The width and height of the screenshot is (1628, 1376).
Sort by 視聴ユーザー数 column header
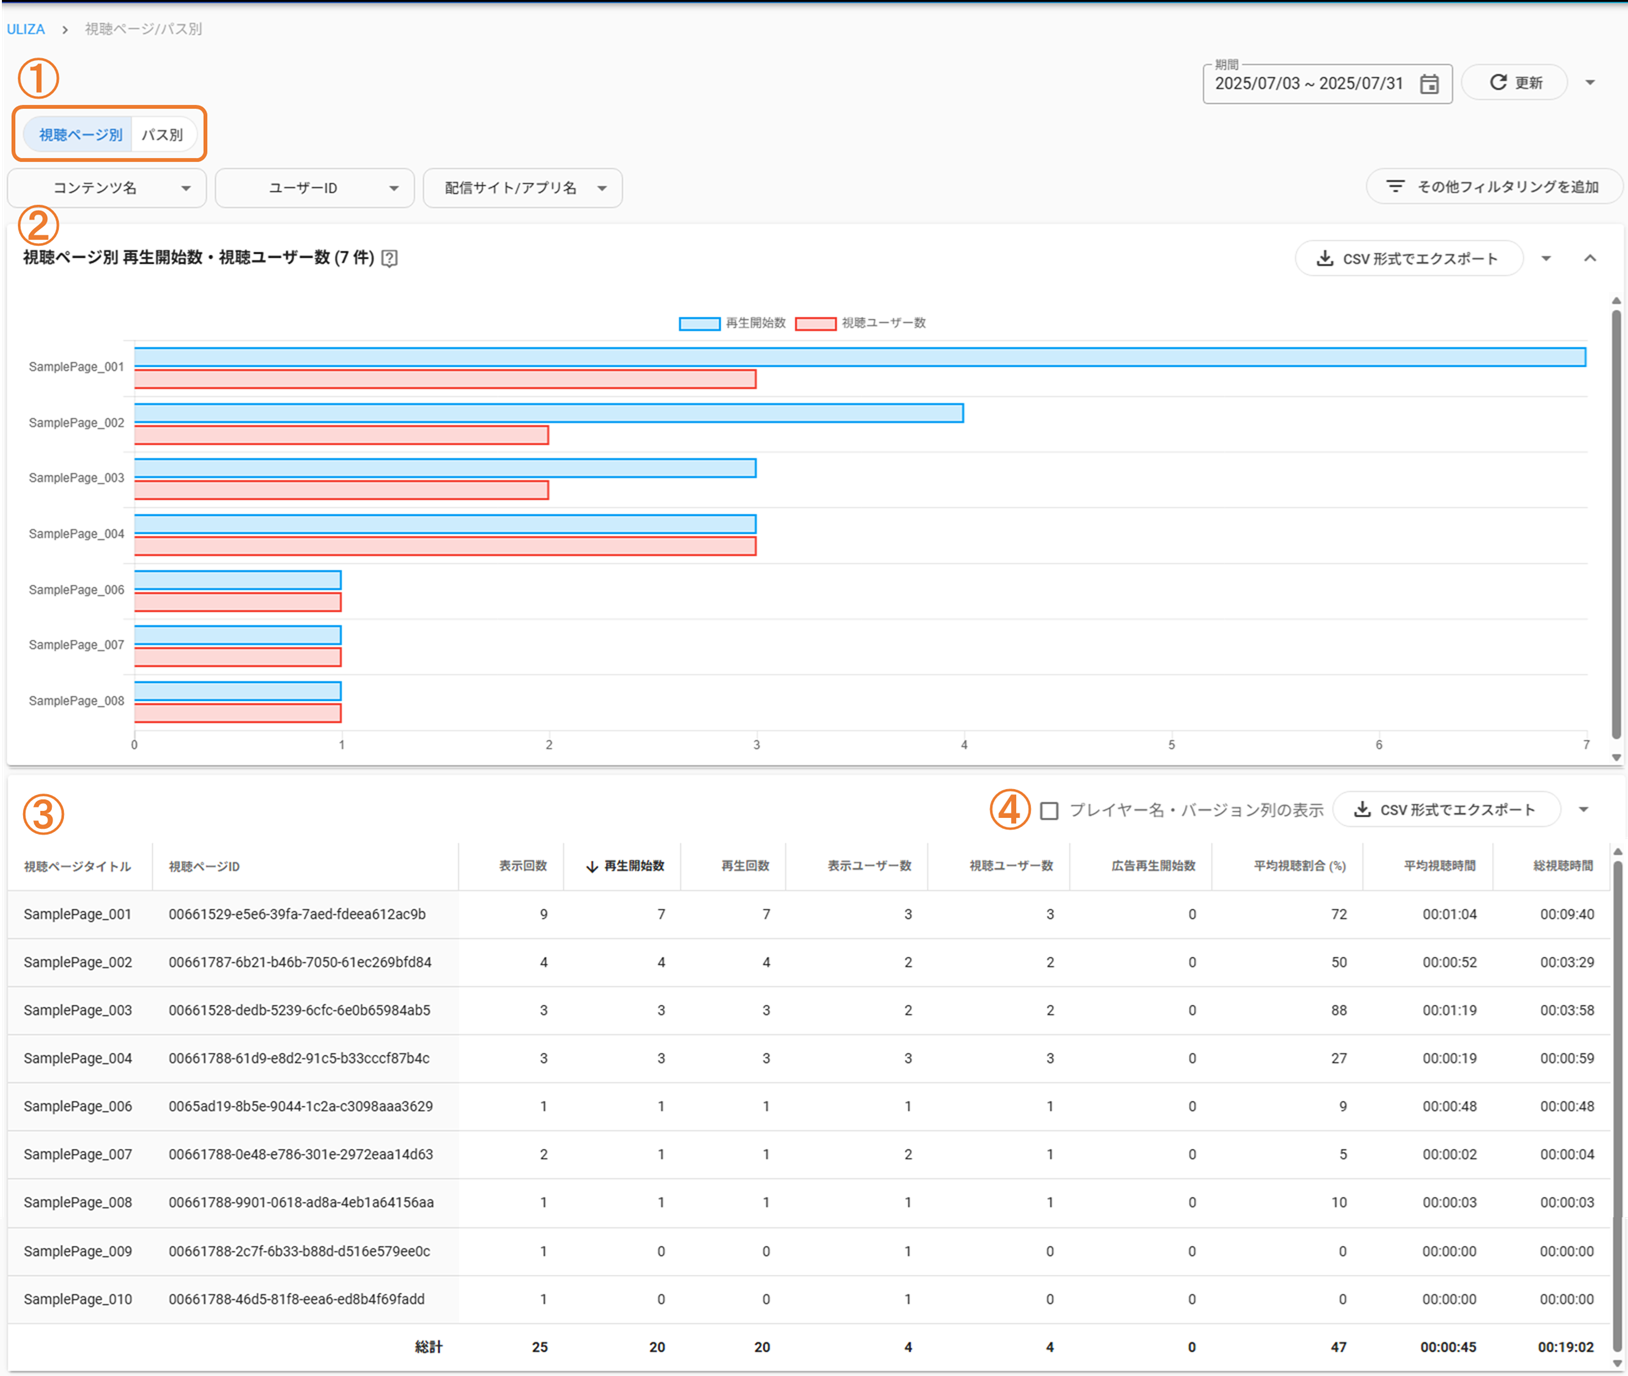point(1011,866)
